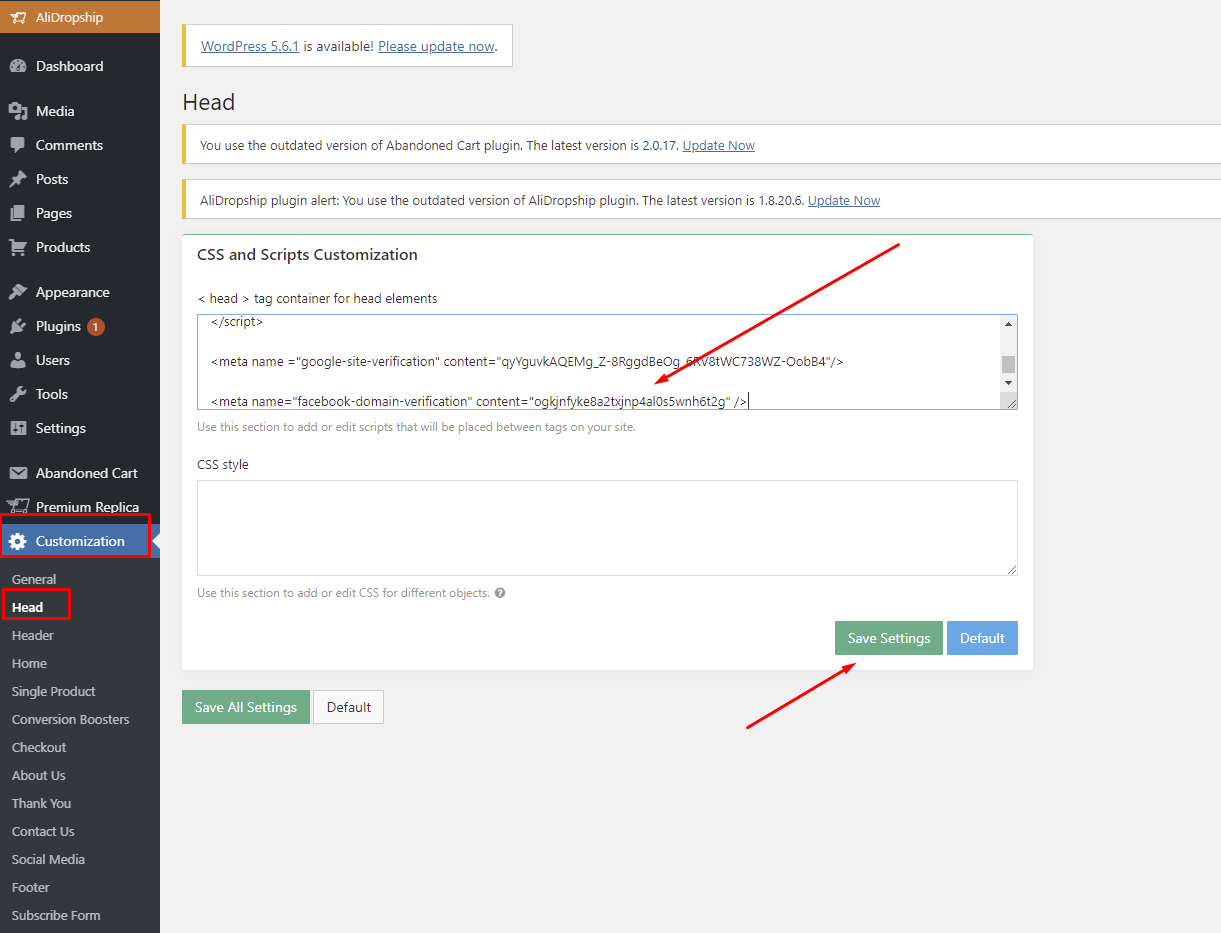Click the Appearance paintbrush icon
This screenshot has height=933, width=1221.
pos(18,292)
